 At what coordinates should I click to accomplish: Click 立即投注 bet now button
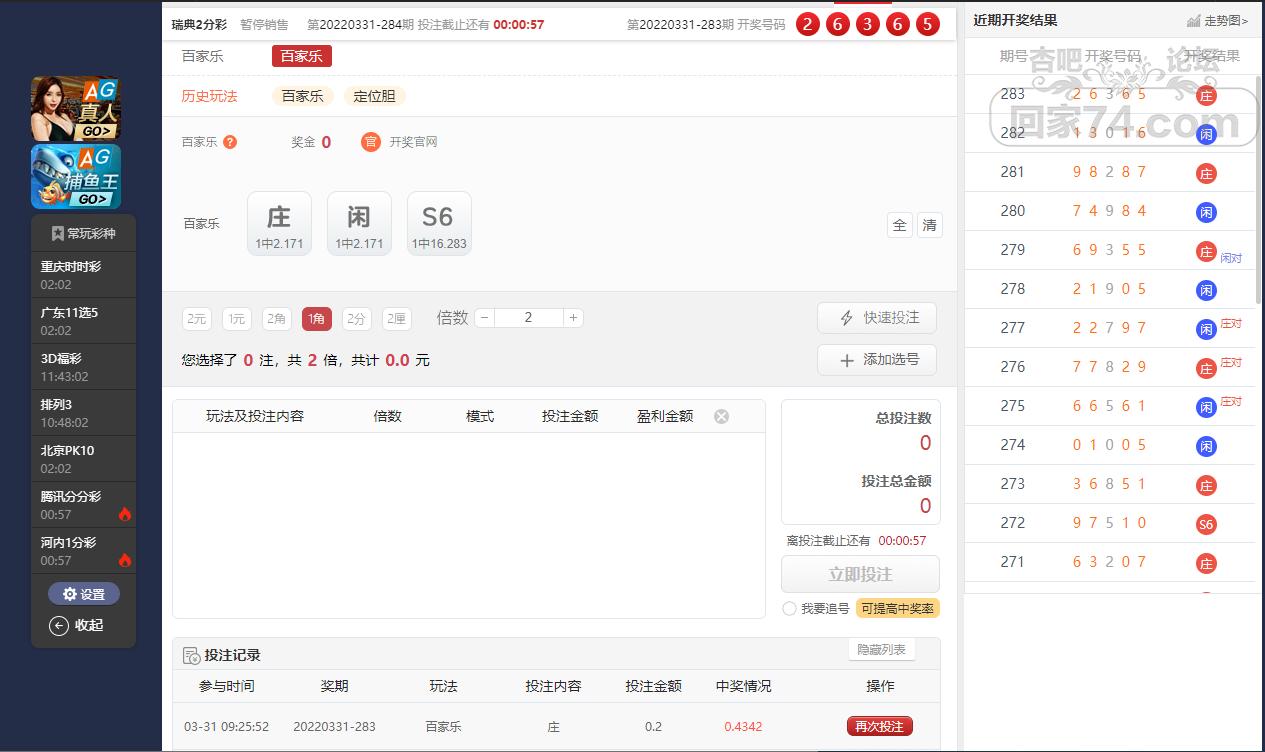point(860,574)
